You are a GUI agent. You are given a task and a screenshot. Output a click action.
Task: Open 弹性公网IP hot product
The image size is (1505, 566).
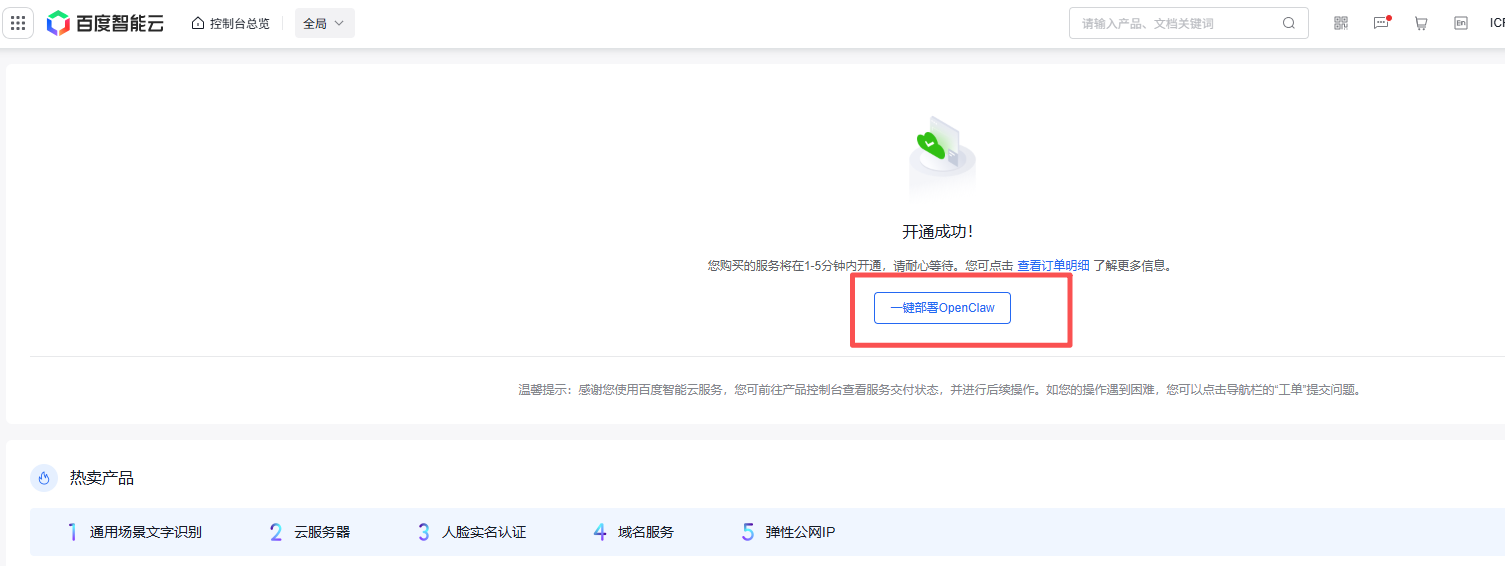click(800, 532)
